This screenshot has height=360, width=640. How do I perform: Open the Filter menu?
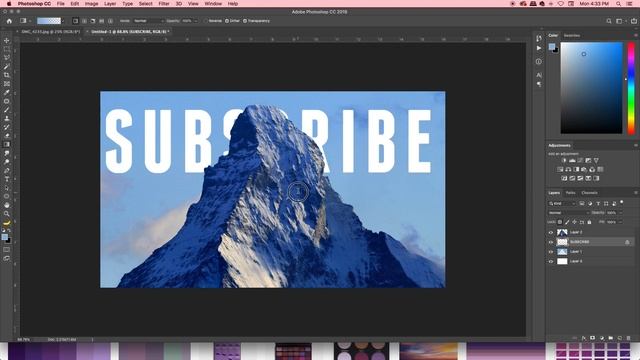(164, 4)
